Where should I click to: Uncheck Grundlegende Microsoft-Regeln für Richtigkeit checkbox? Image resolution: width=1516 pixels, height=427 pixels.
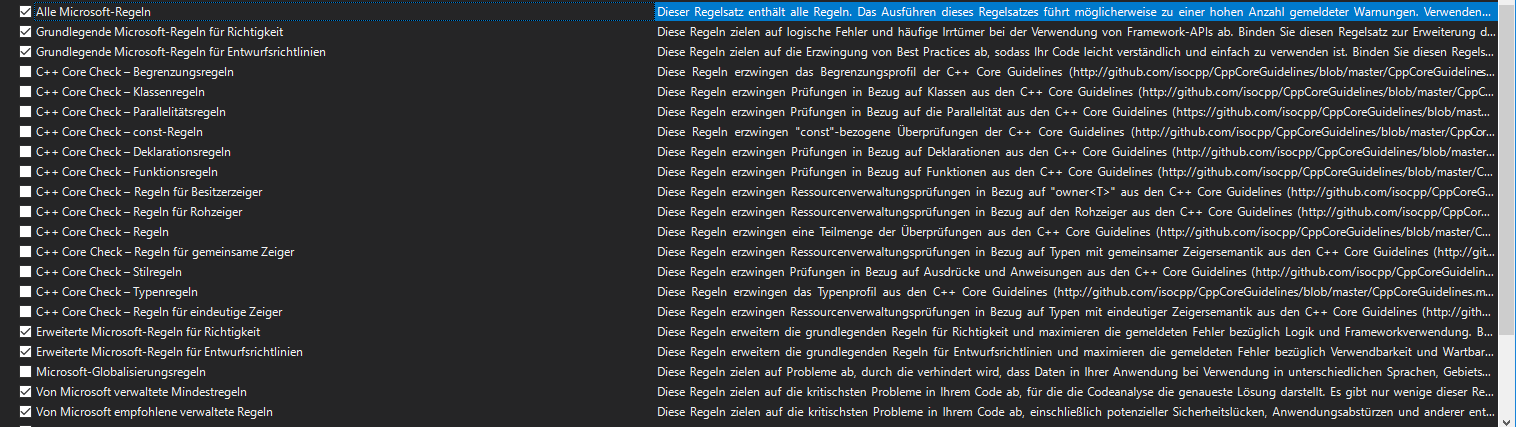26,31
